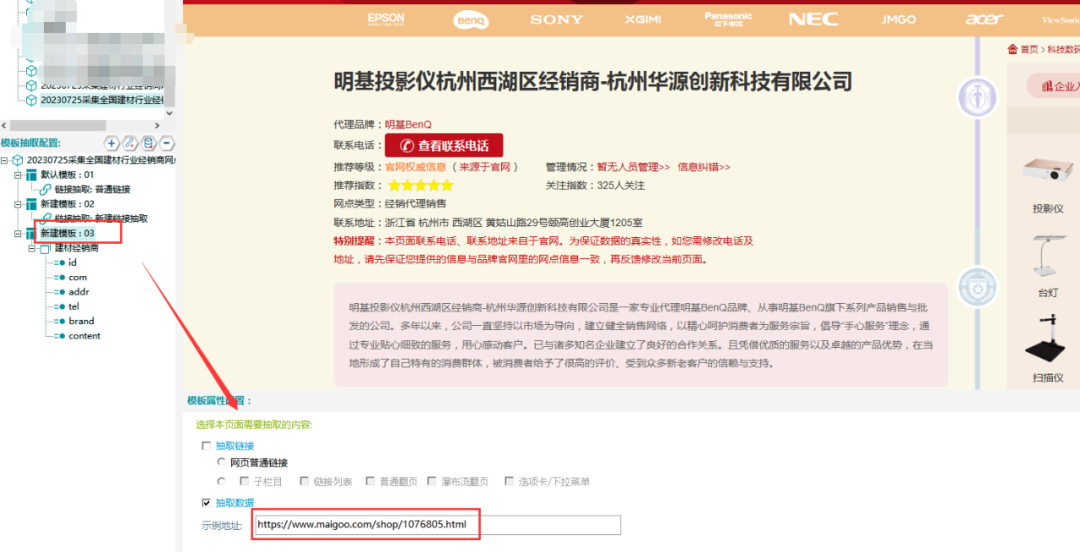This screenshot has width=1080, height=552.
Task: Select the 网页普通链接 radio button
Action: coord(221,462)
